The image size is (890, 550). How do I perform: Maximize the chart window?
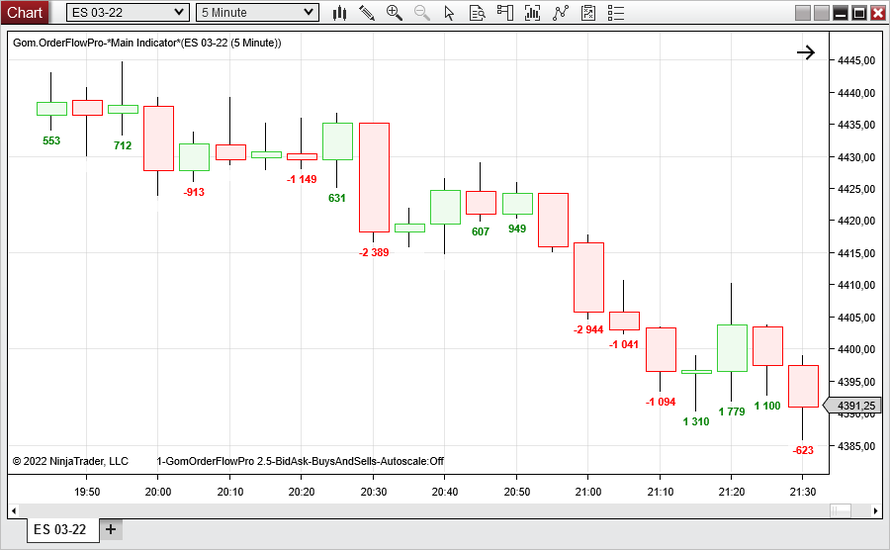[859, 12]
